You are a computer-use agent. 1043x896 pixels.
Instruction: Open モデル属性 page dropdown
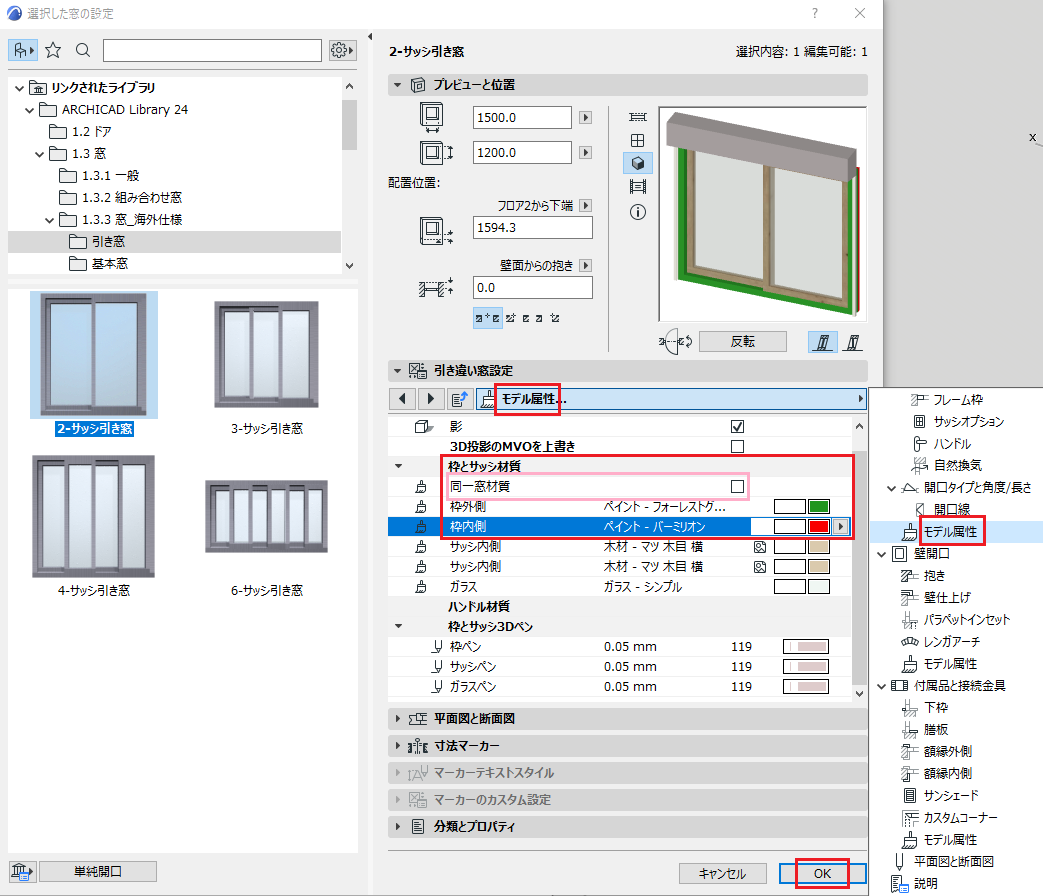[x=671, y=398]
